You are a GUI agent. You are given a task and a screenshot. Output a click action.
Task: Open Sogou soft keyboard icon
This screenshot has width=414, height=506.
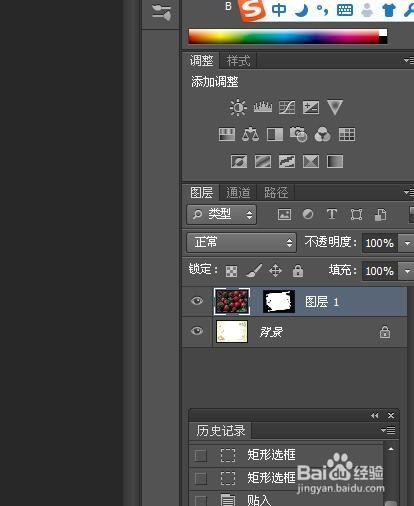point(345,10)
